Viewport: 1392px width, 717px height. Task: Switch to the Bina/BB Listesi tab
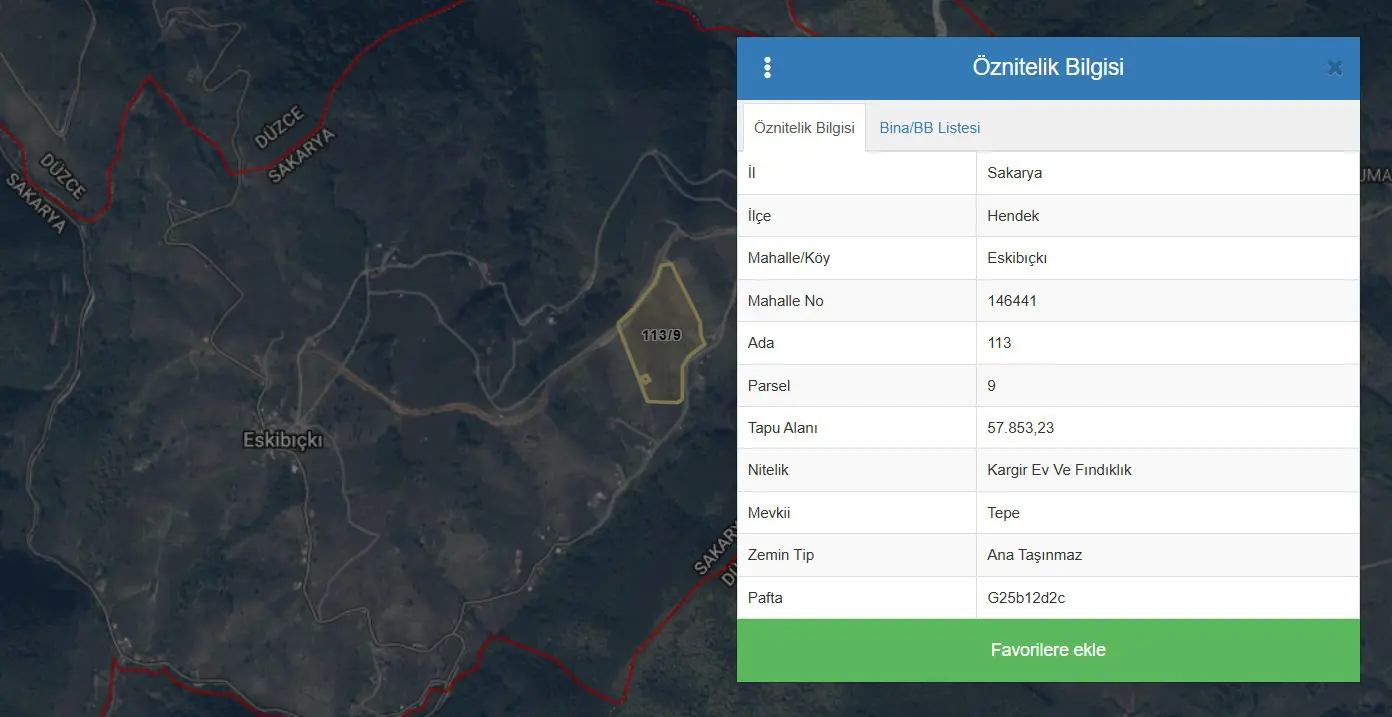pyautogui.click(x=930, y=128)
